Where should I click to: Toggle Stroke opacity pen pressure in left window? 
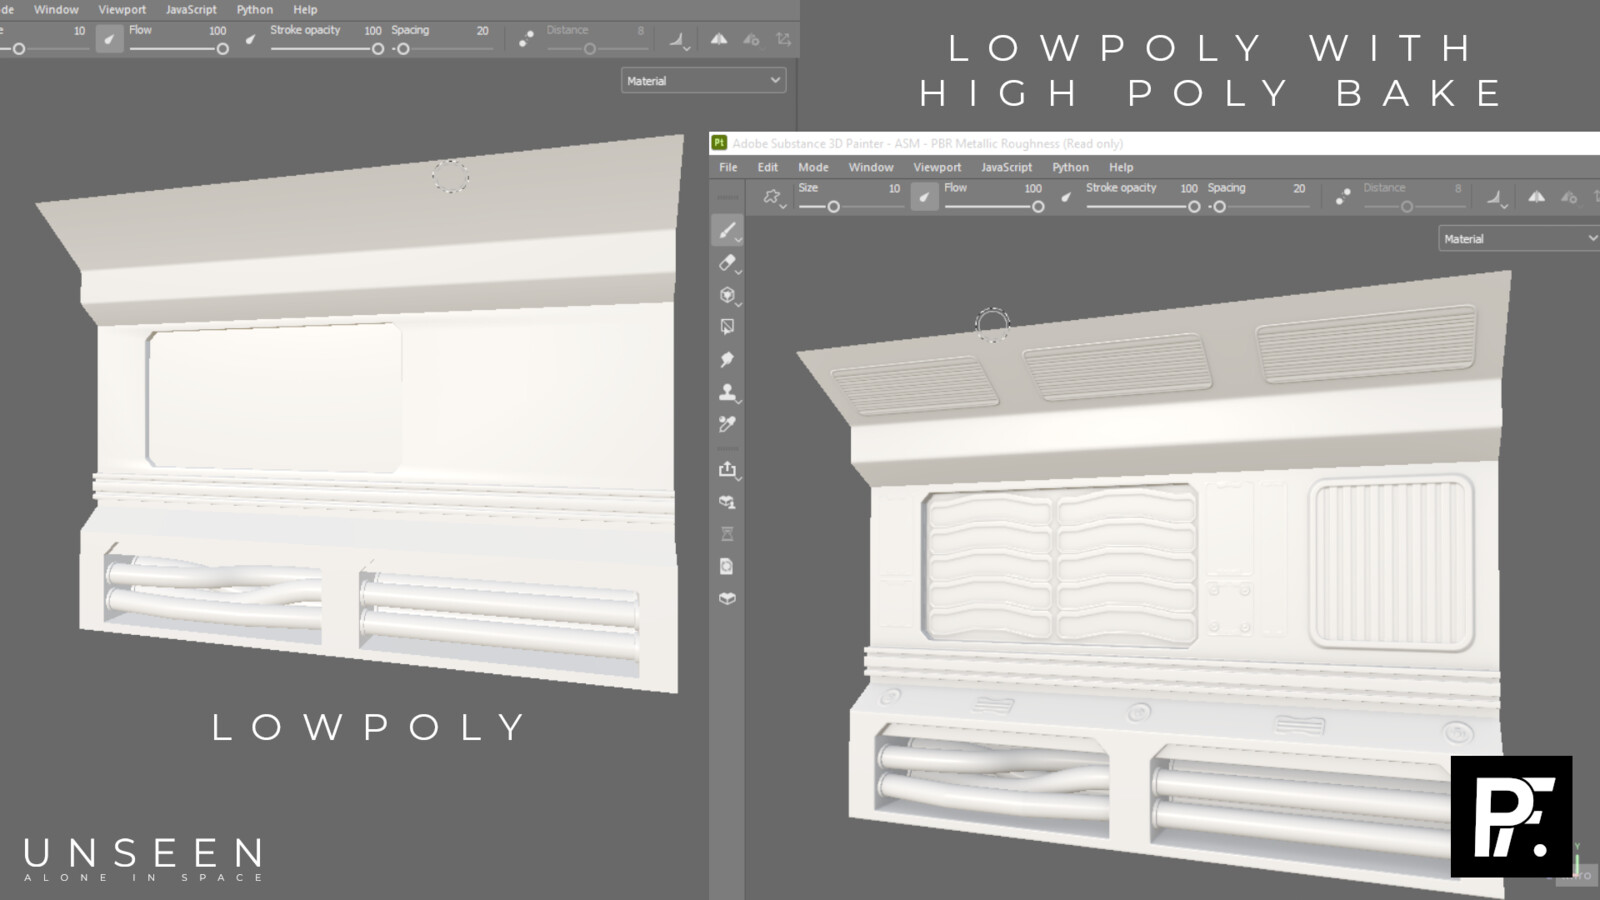(250, 39)
